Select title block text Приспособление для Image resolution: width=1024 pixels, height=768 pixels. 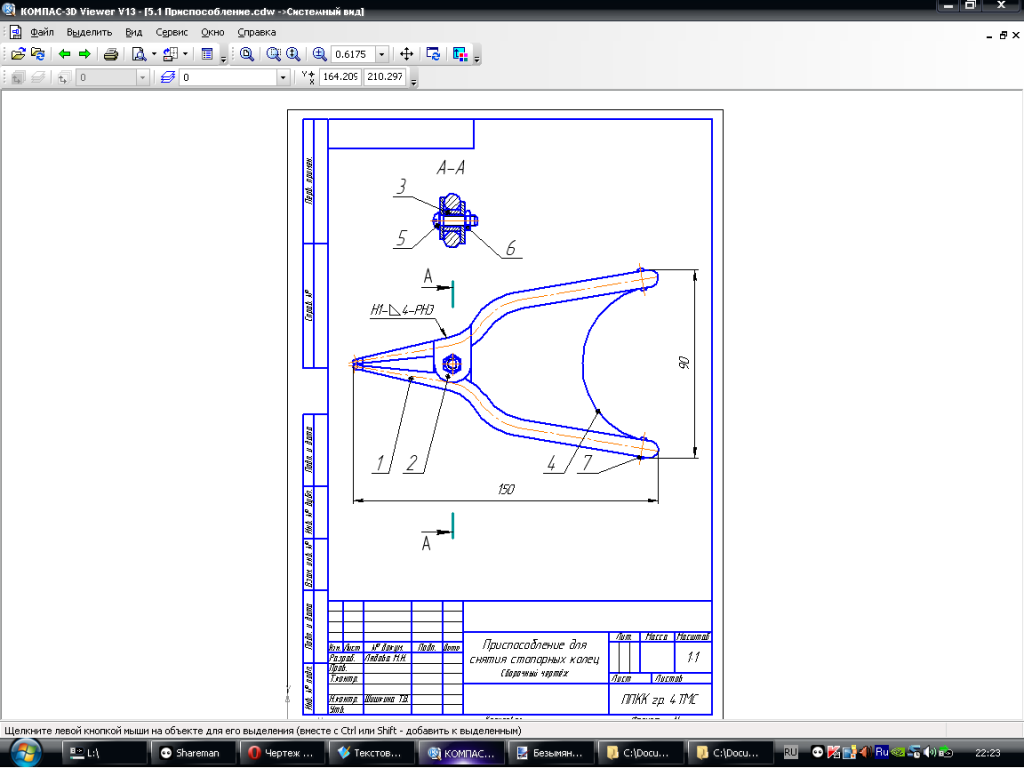(534, 645)
